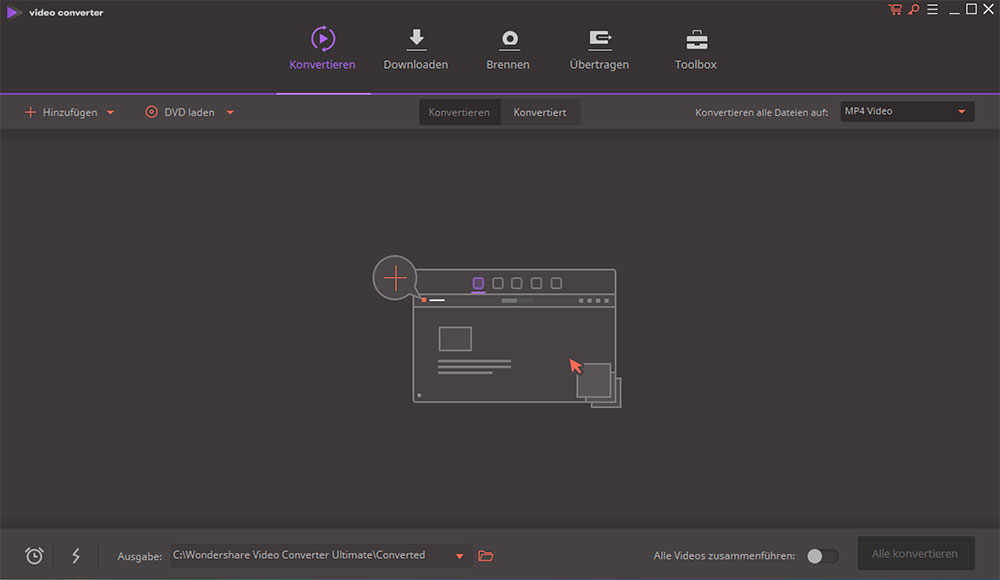
Task: Maximize the video converter window
Action: pyautogui.click(x=971, y=9)
